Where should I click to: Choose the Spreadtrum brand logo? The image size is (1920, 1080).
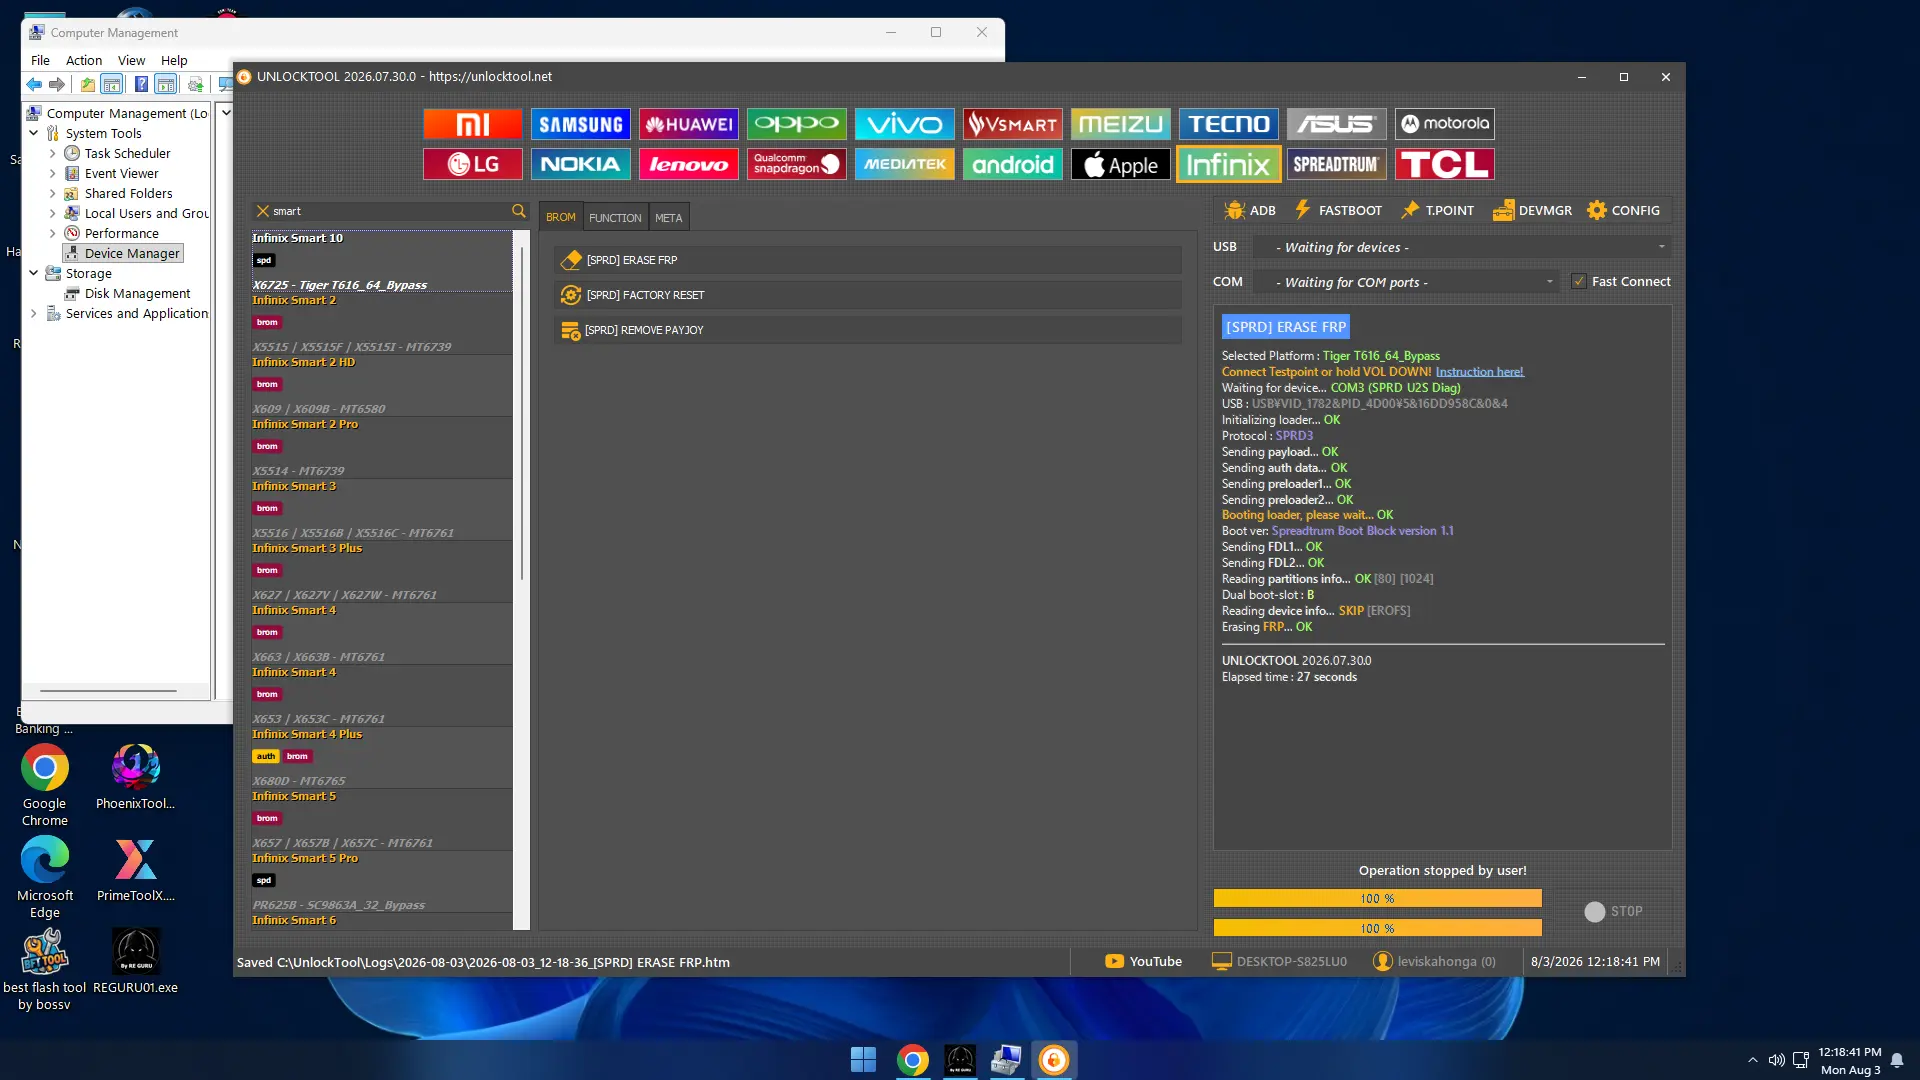click(x=1337, y=164)
